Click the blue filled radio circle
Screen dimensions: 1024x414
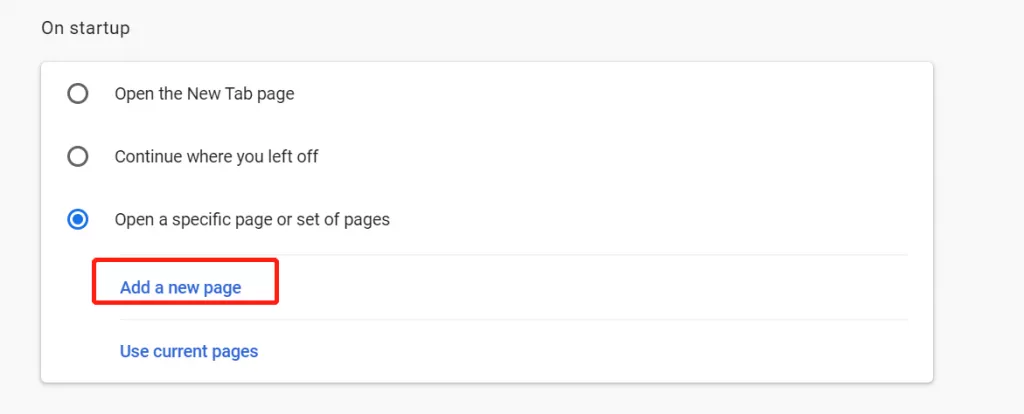click(x=77, y=219)
